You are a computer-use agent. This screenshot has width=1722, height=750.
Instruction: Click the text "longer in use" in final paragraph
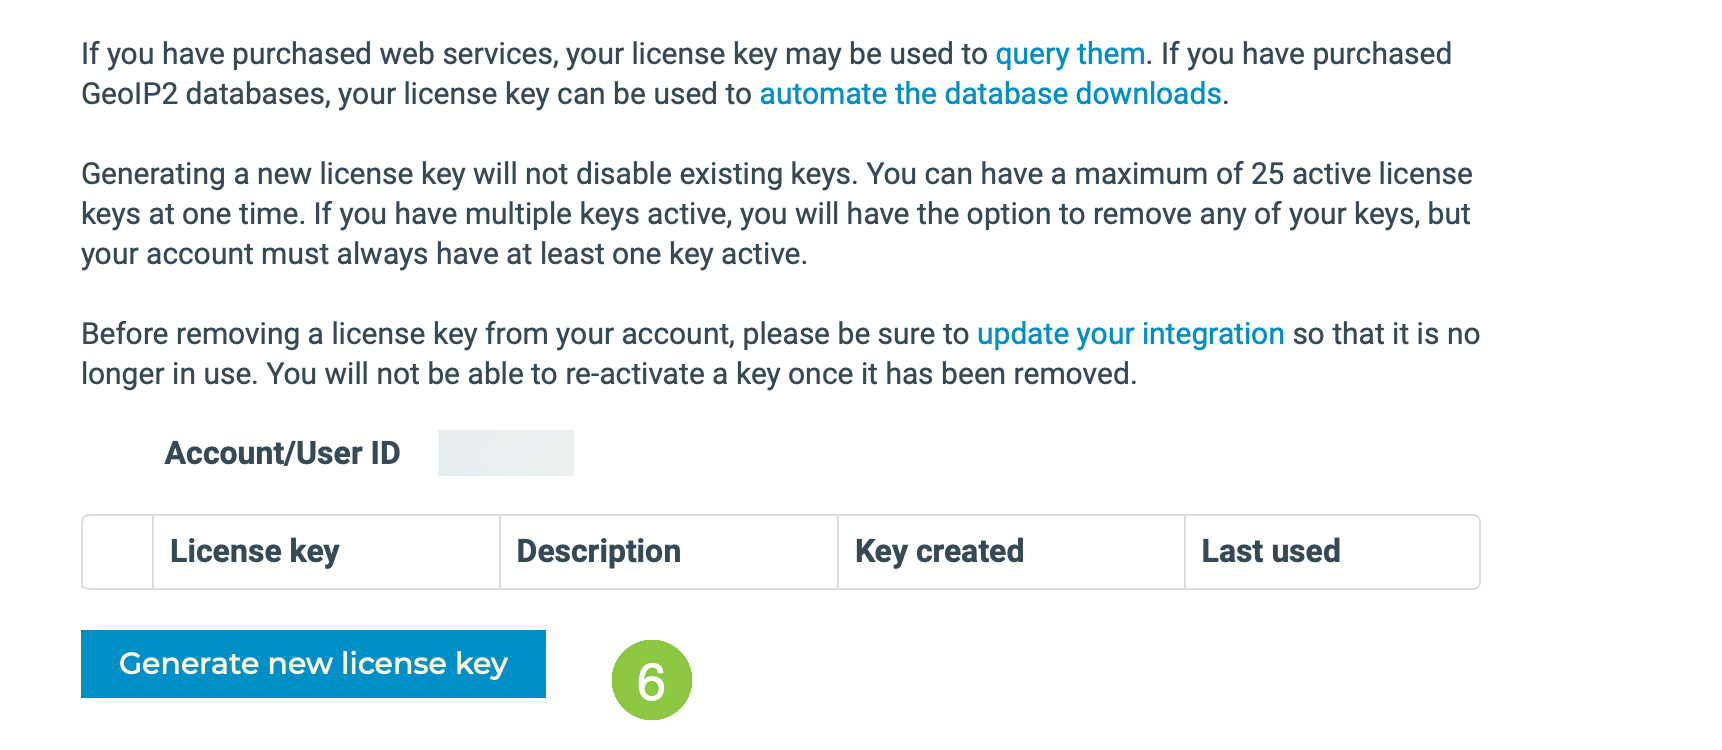coord(169,374)
